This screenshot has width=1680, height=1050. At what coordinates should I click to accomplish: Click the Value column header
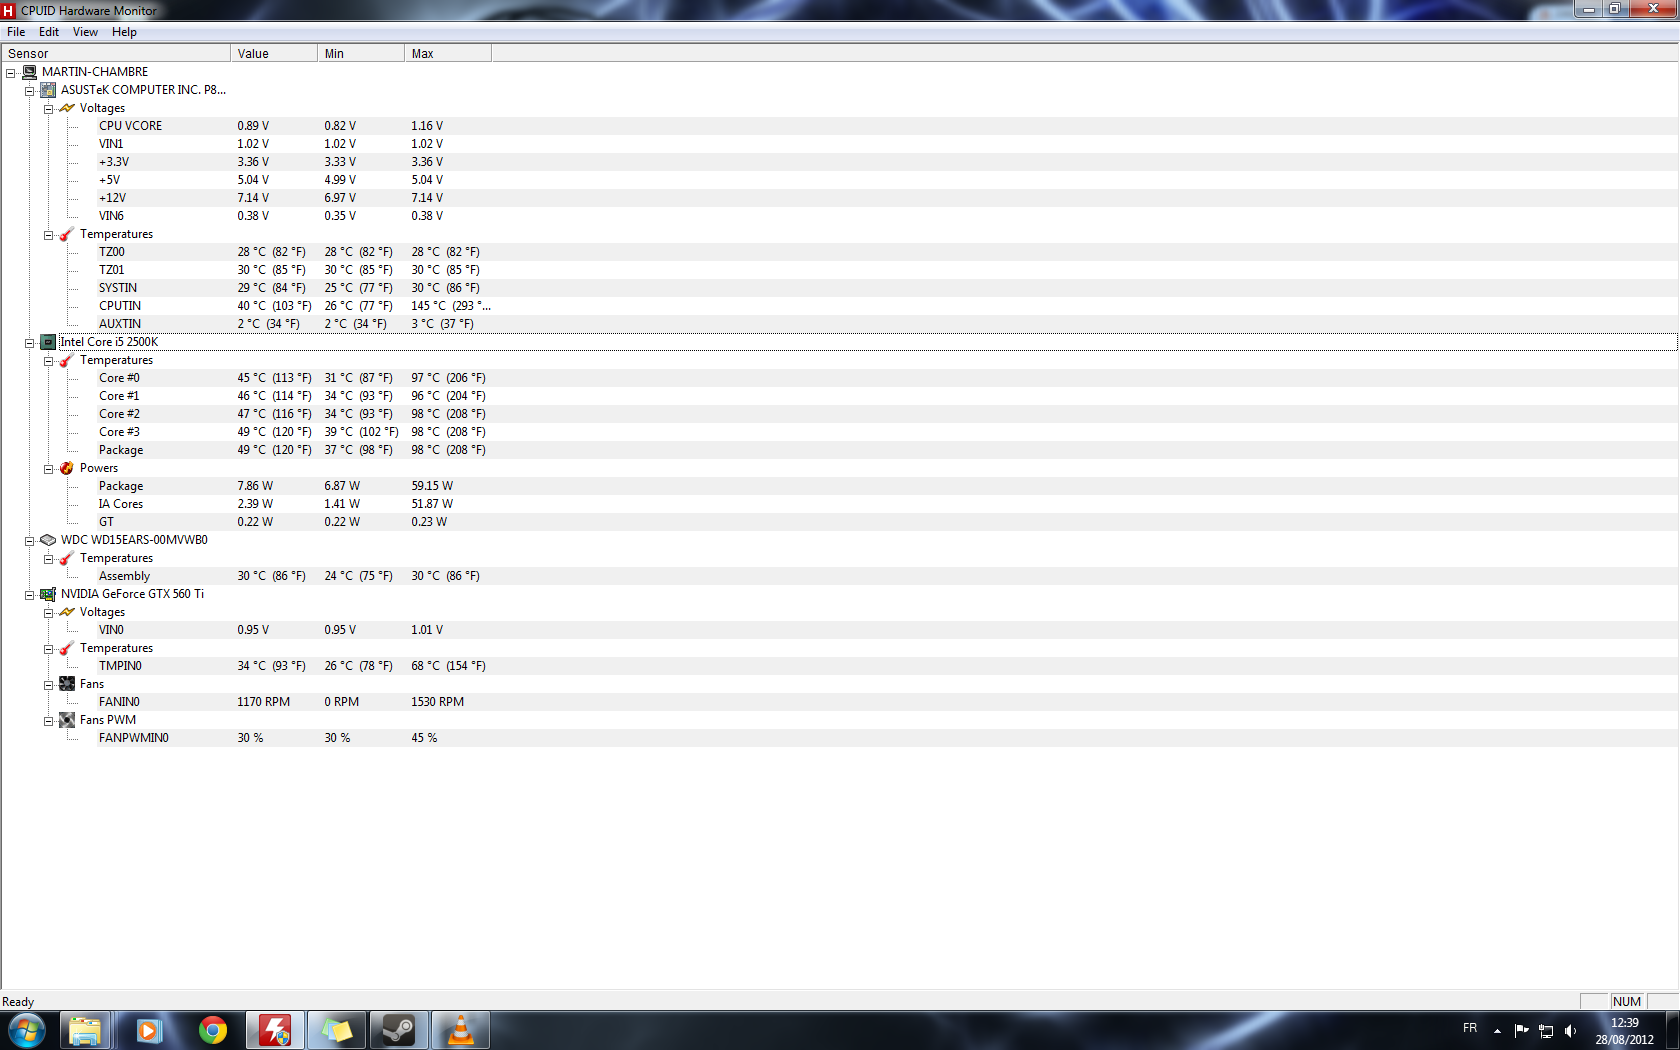pos(274,53)
